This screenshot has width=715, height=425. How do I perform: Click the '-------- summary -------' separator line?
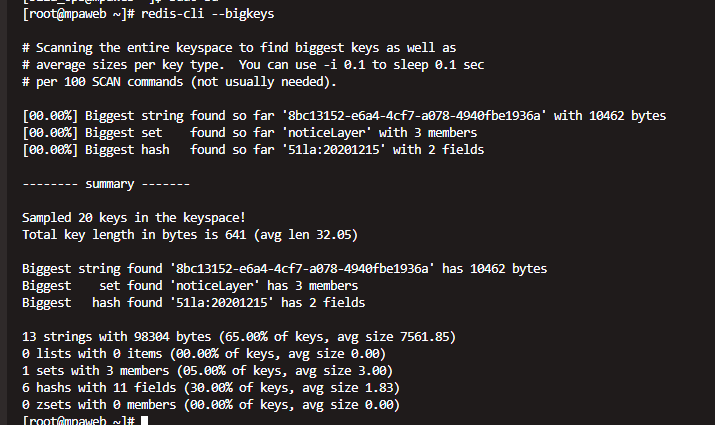click(120, 183)
